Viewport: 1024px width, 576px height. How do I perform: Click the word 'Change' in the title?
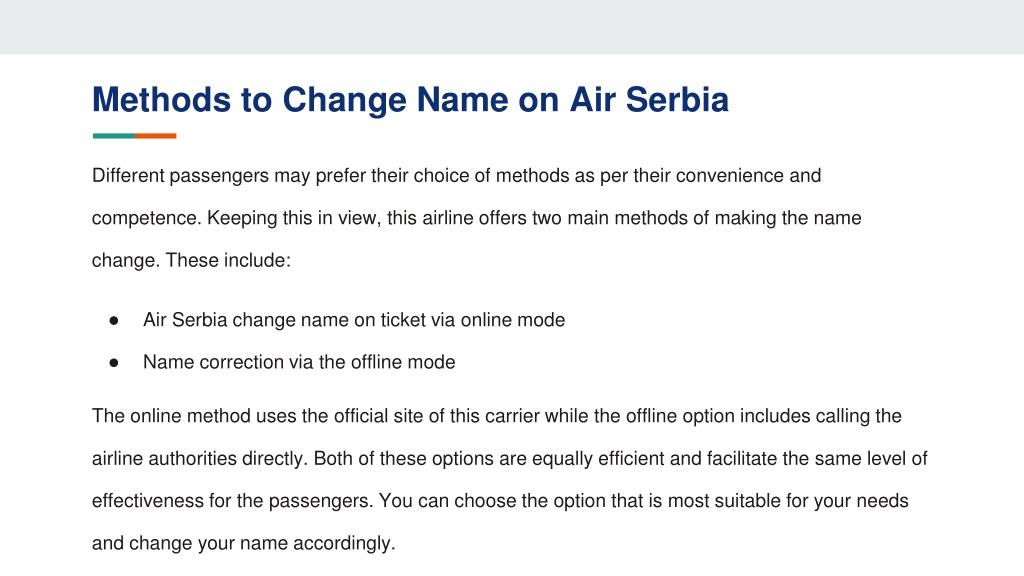point(345,100)
